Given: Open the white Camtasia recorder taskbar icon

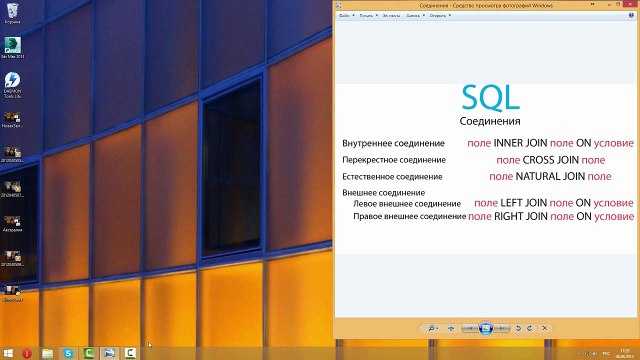Looking at the screenshot, I should coord(130,353).
